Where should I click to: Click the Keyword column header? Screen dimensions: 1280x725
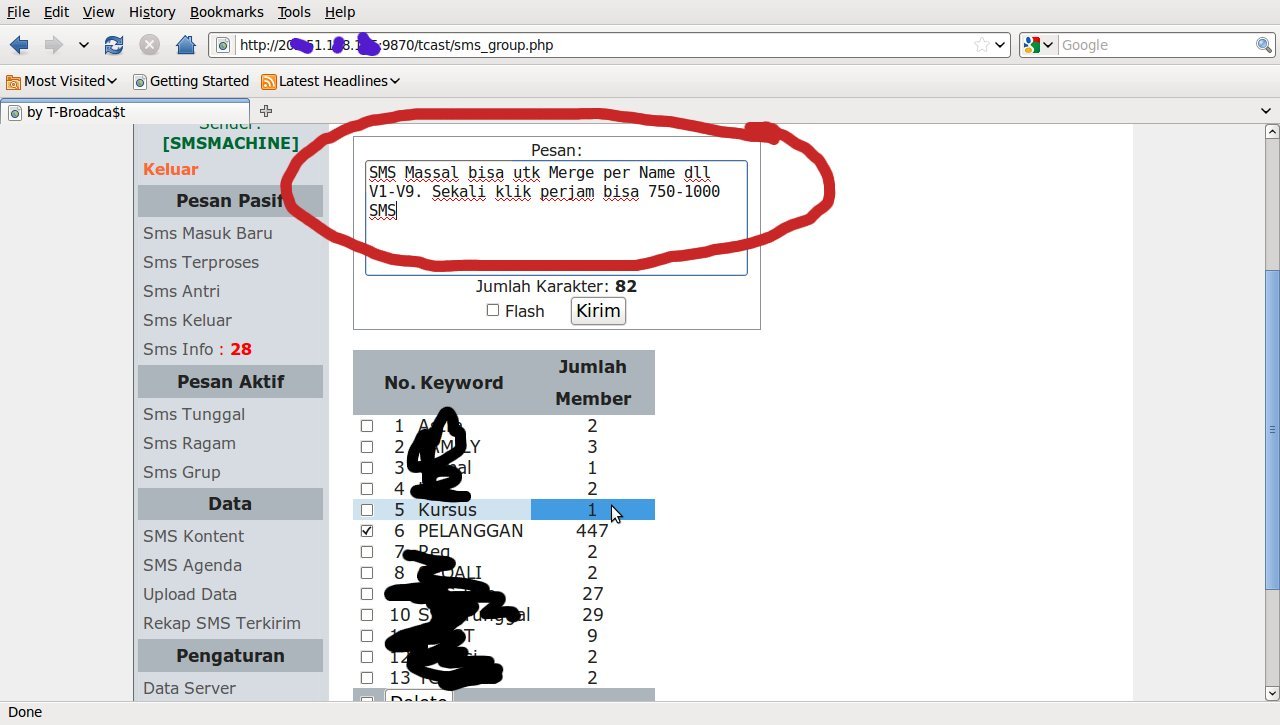pyautogui.click(x=462, y=383)
